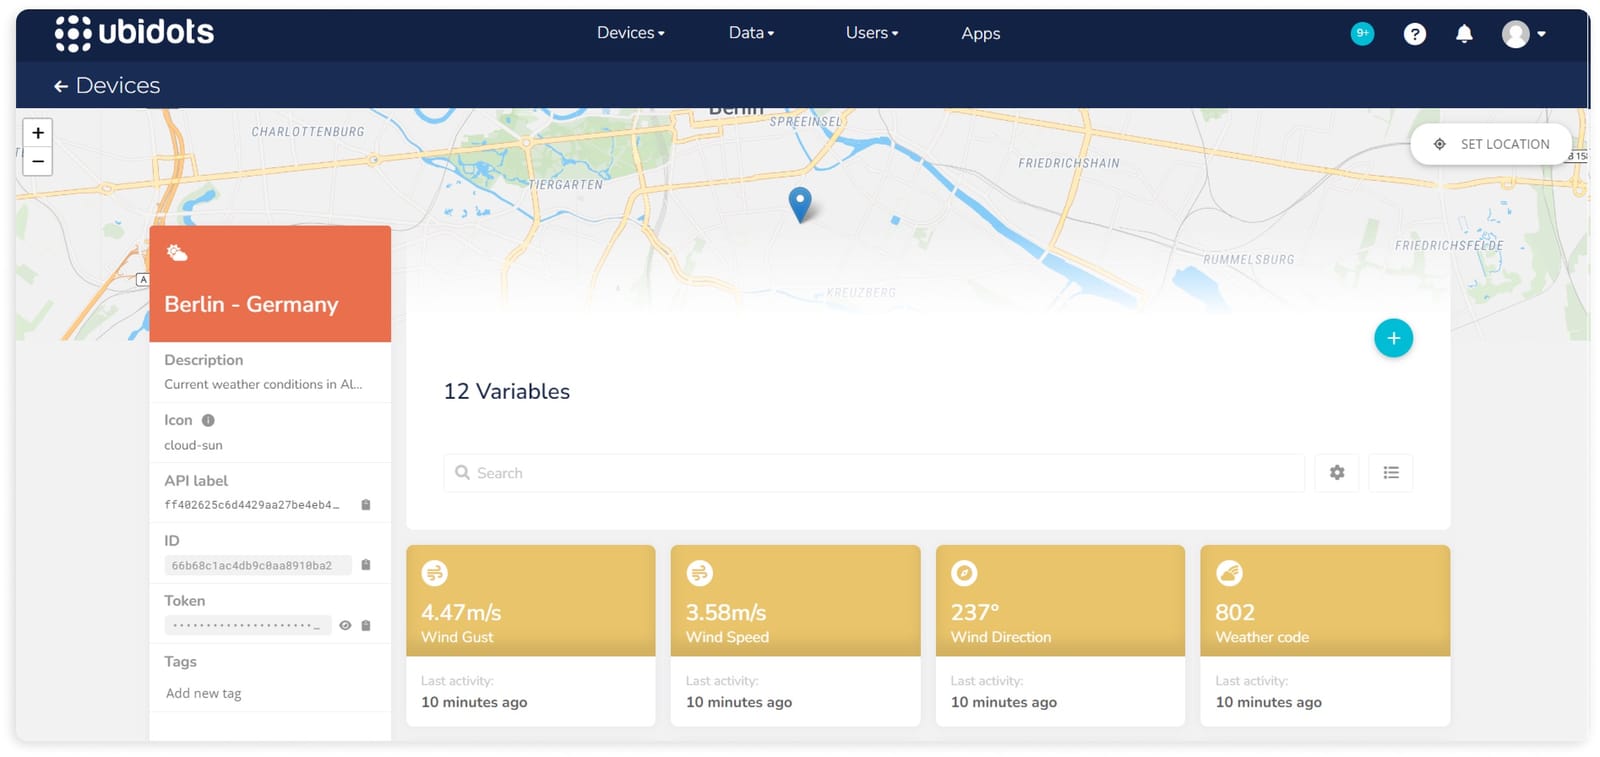Open variables settings gear icon
The width and height of the screenshot is (1600, 757).
tap(1337, 473)
